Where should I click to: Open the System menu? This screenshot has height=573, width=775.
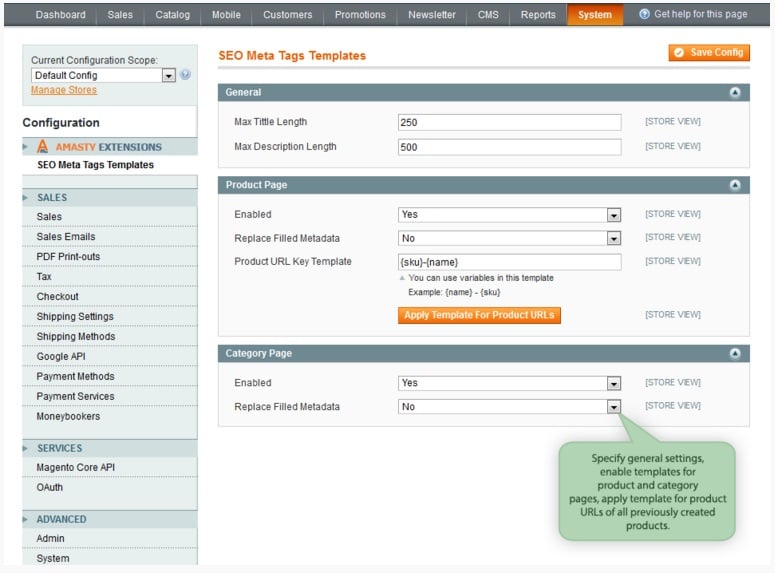click(x=595, y=15)
